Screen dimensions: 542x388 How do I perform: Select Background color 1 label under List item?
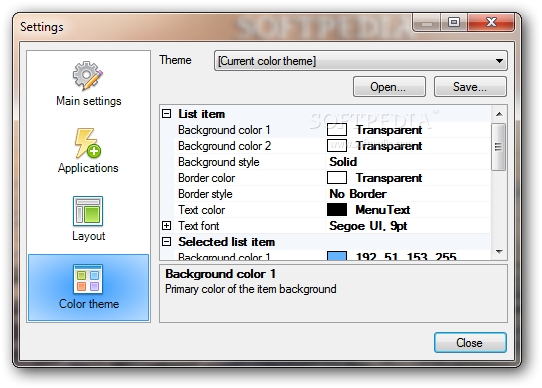point(224,130)
